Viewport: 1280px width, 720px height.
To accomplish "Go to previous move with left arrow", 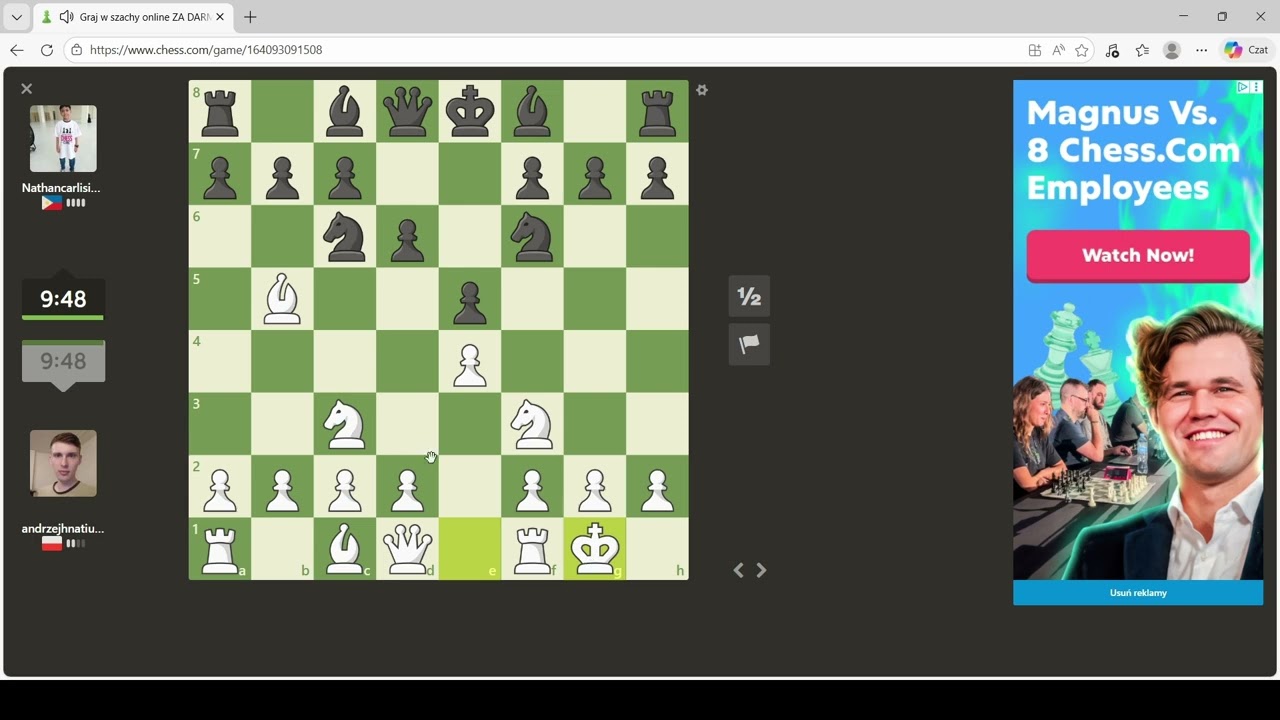I will pyautogui.click(x=739, y=570).
